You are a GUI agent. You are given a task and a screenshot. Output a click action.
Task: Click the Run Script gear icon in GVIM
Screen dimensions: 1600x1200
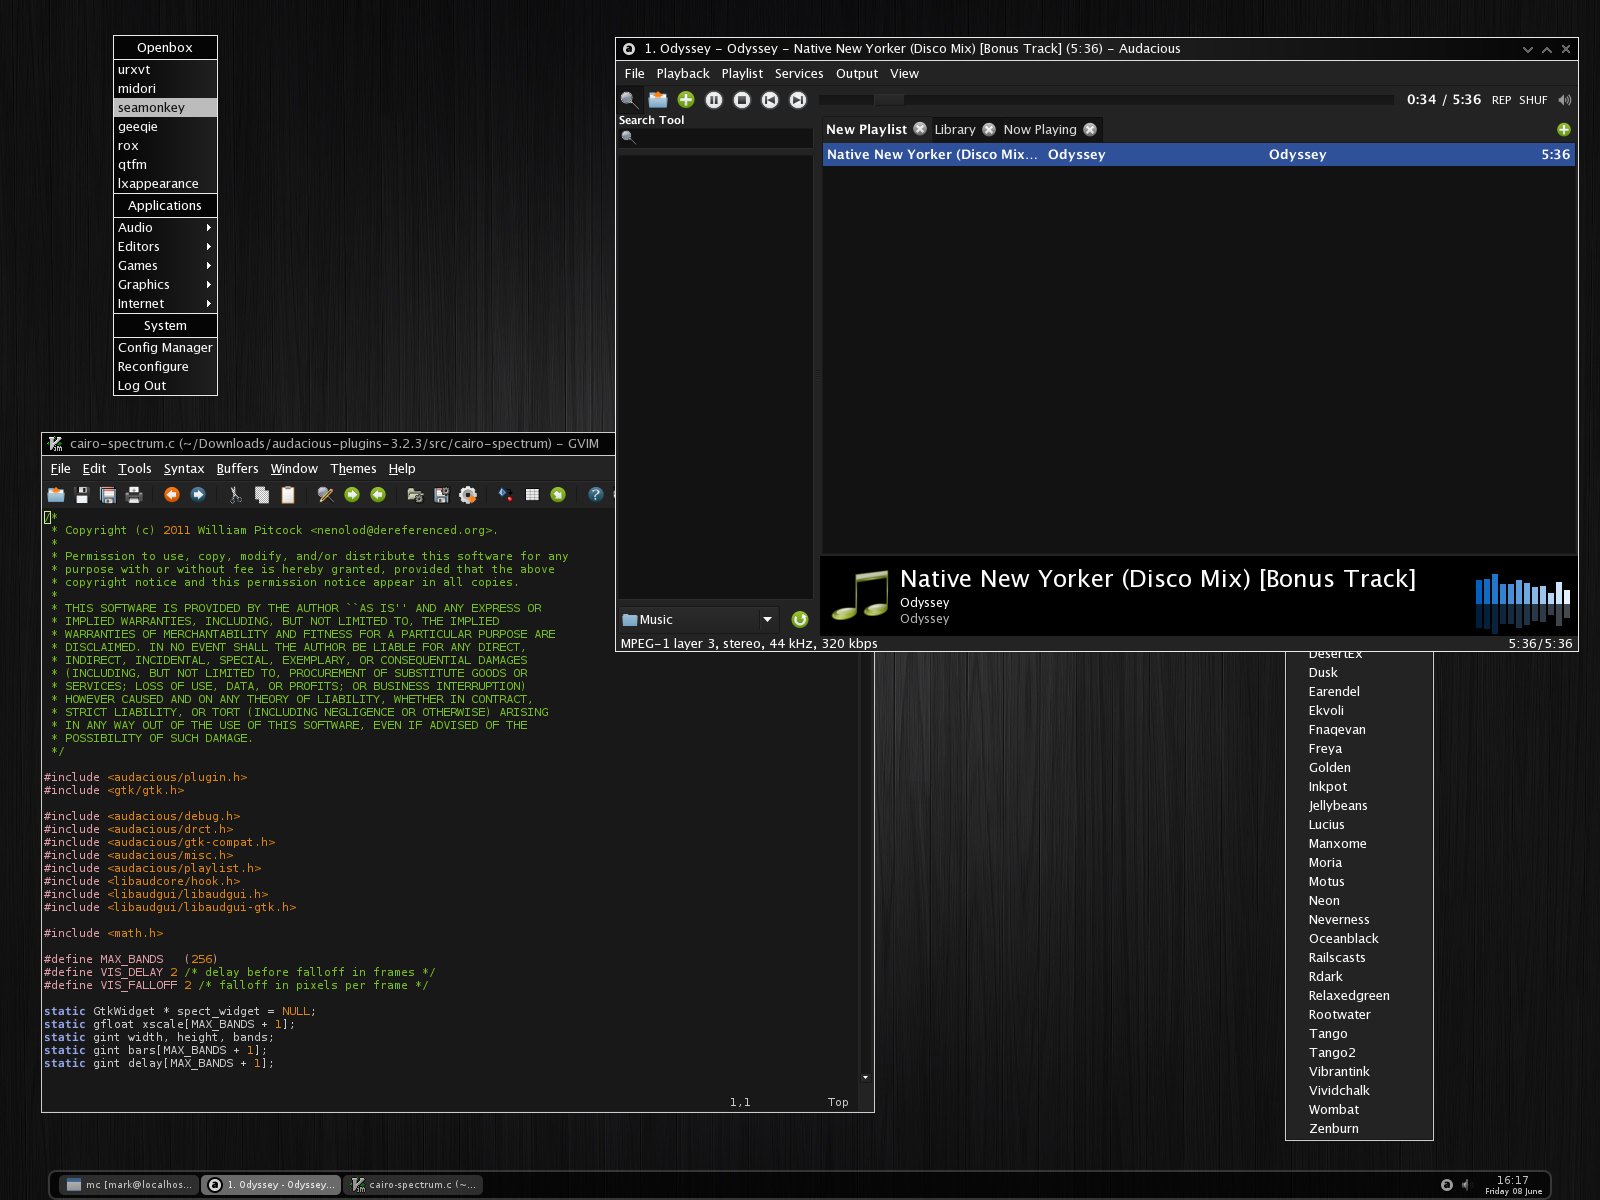click(468, 494)
